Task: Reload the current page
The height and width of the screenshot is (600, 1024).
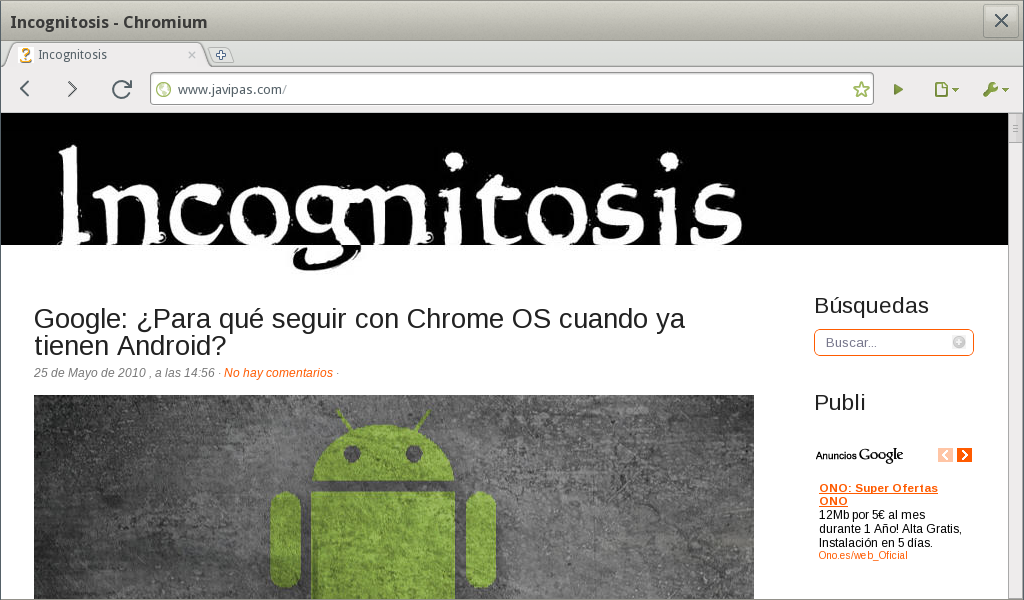Action: coord(121,89)
